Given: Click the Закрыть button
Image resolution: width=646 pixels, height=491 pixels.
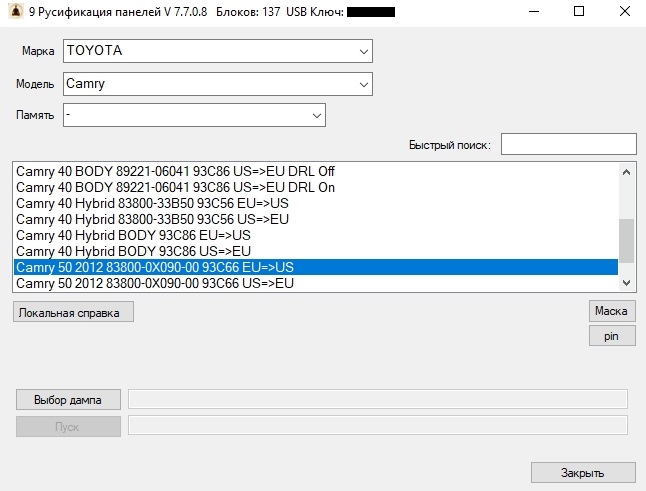Looking at the screenshot, I should click(x=583, y=472).
